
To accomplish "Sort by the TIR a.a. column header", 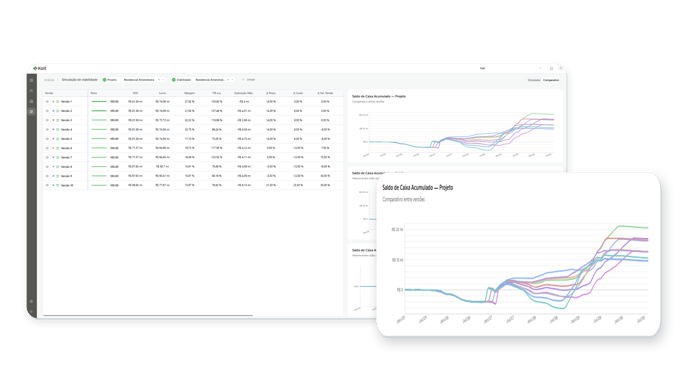I will [216, 93].
